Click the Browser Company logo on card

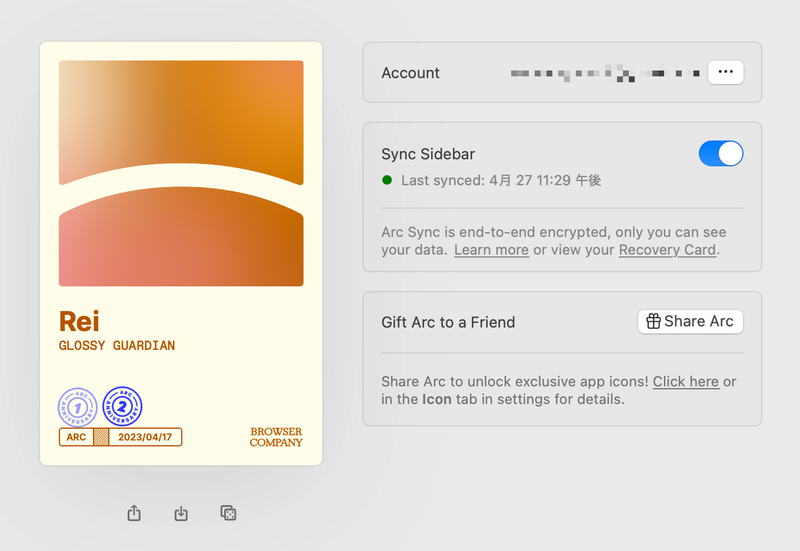276,437
